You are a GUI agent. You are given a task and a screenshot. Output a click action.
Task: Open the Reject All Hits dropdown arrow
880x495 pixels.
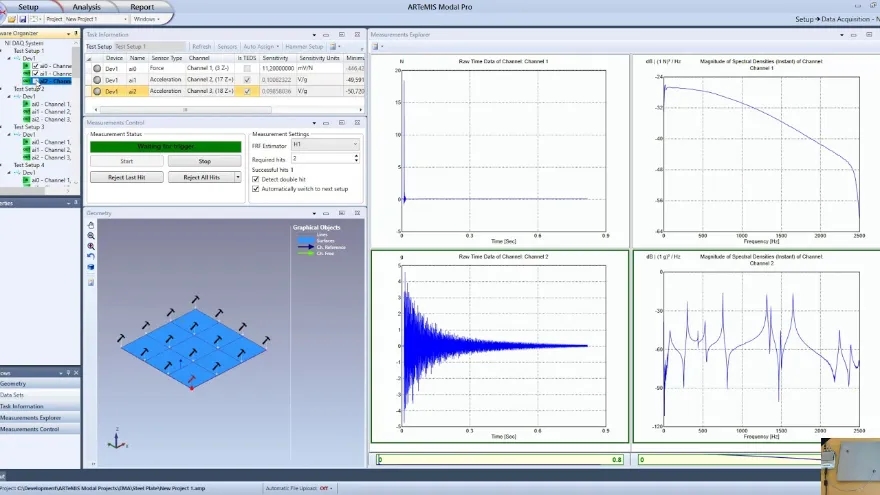238,177
